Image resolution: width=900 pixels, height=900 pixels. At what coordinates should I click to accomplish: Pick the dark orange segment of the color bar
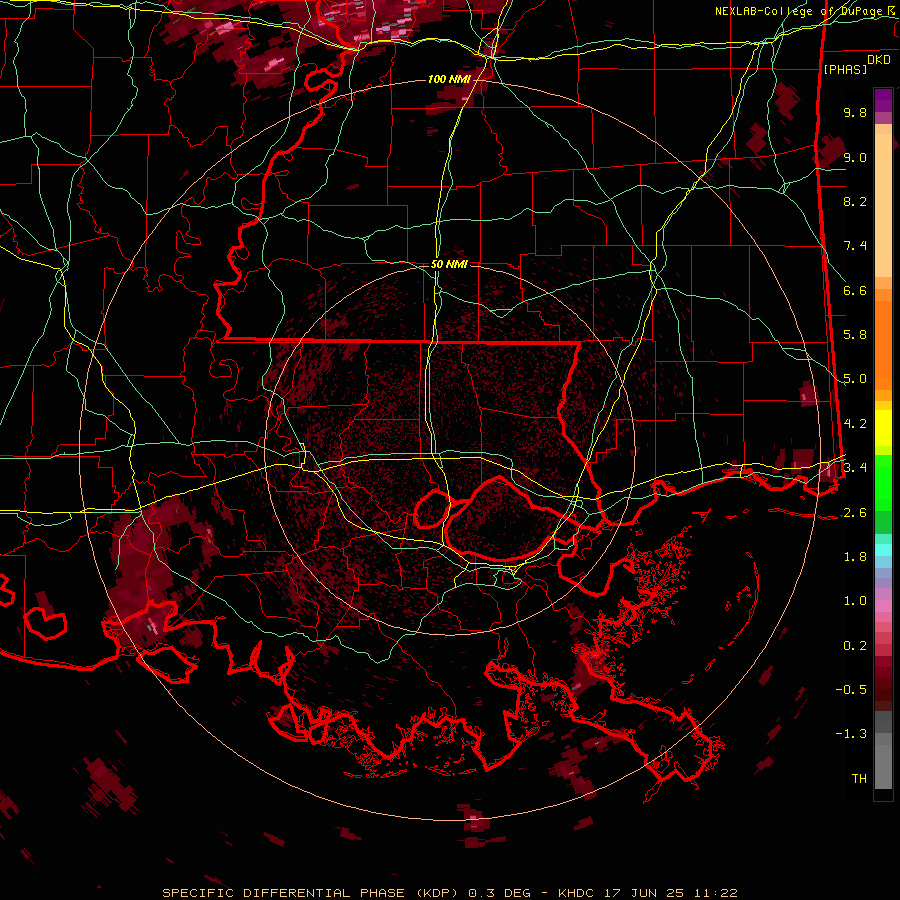(x=883, y=344)
